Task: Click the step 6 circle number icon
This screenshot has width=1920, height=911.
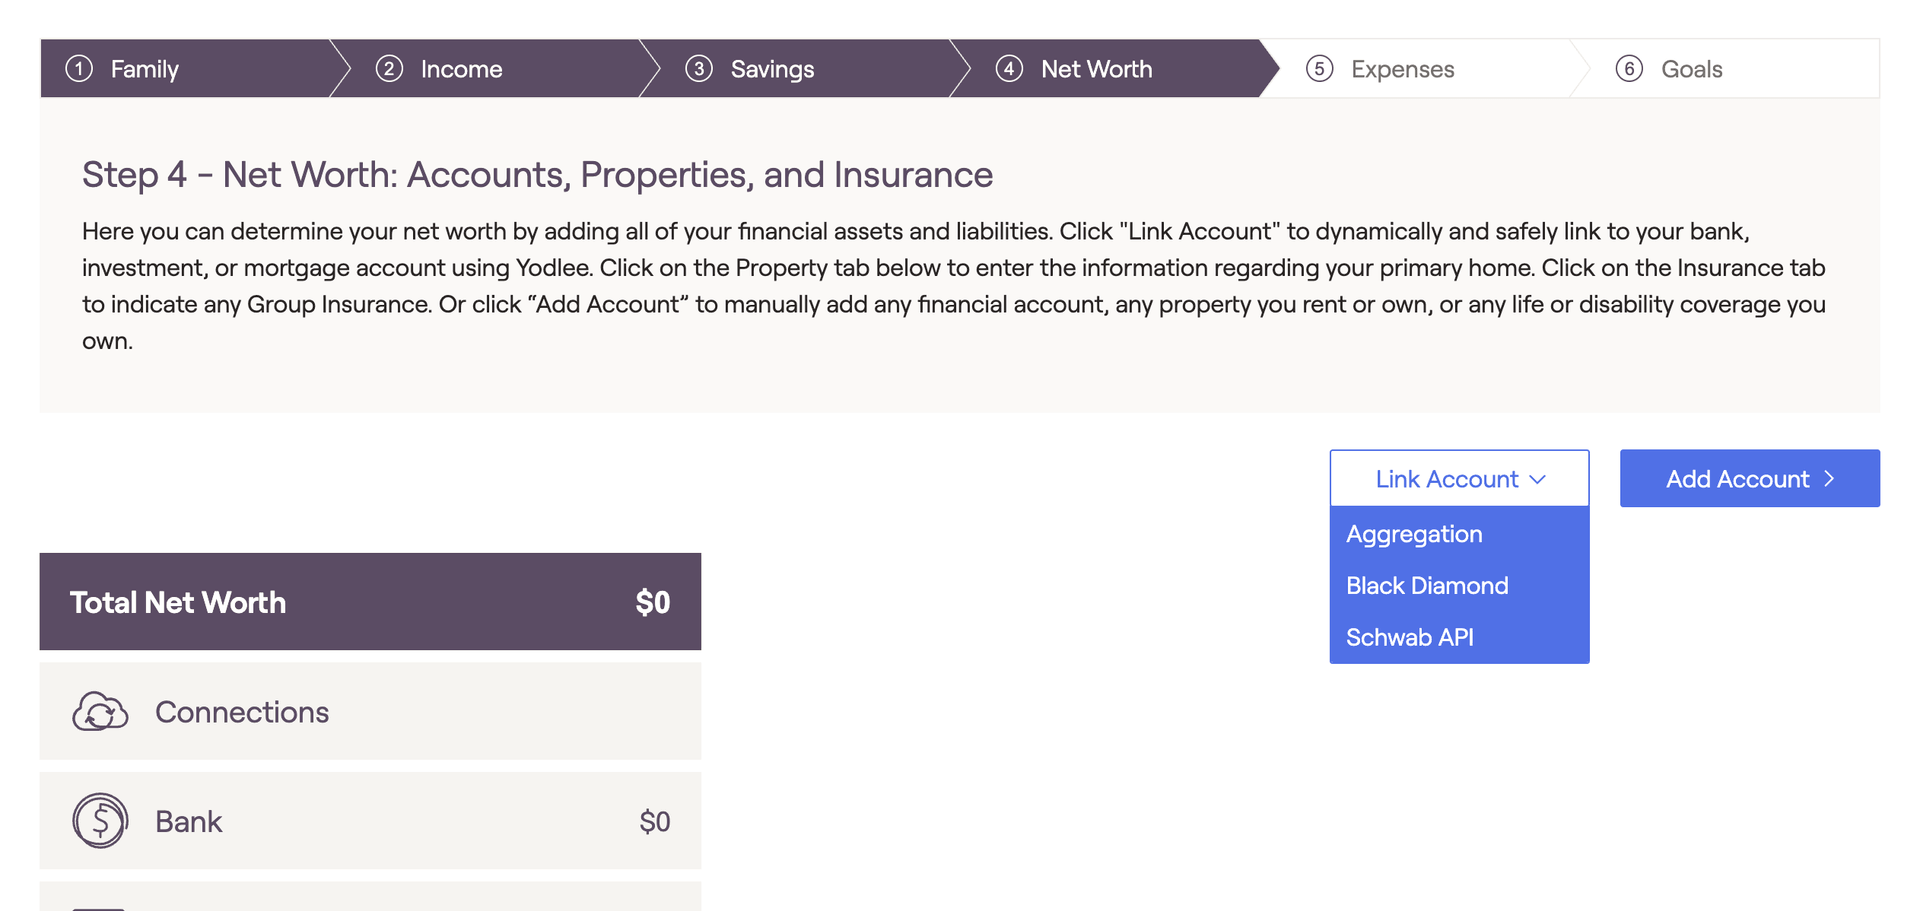Action: (x=1629, y=69)
